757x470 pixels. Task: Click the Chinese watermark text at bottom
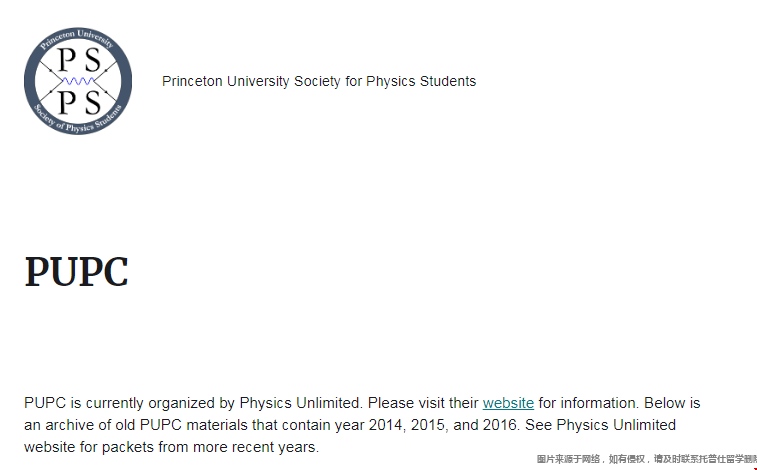(x=646, y=459)
